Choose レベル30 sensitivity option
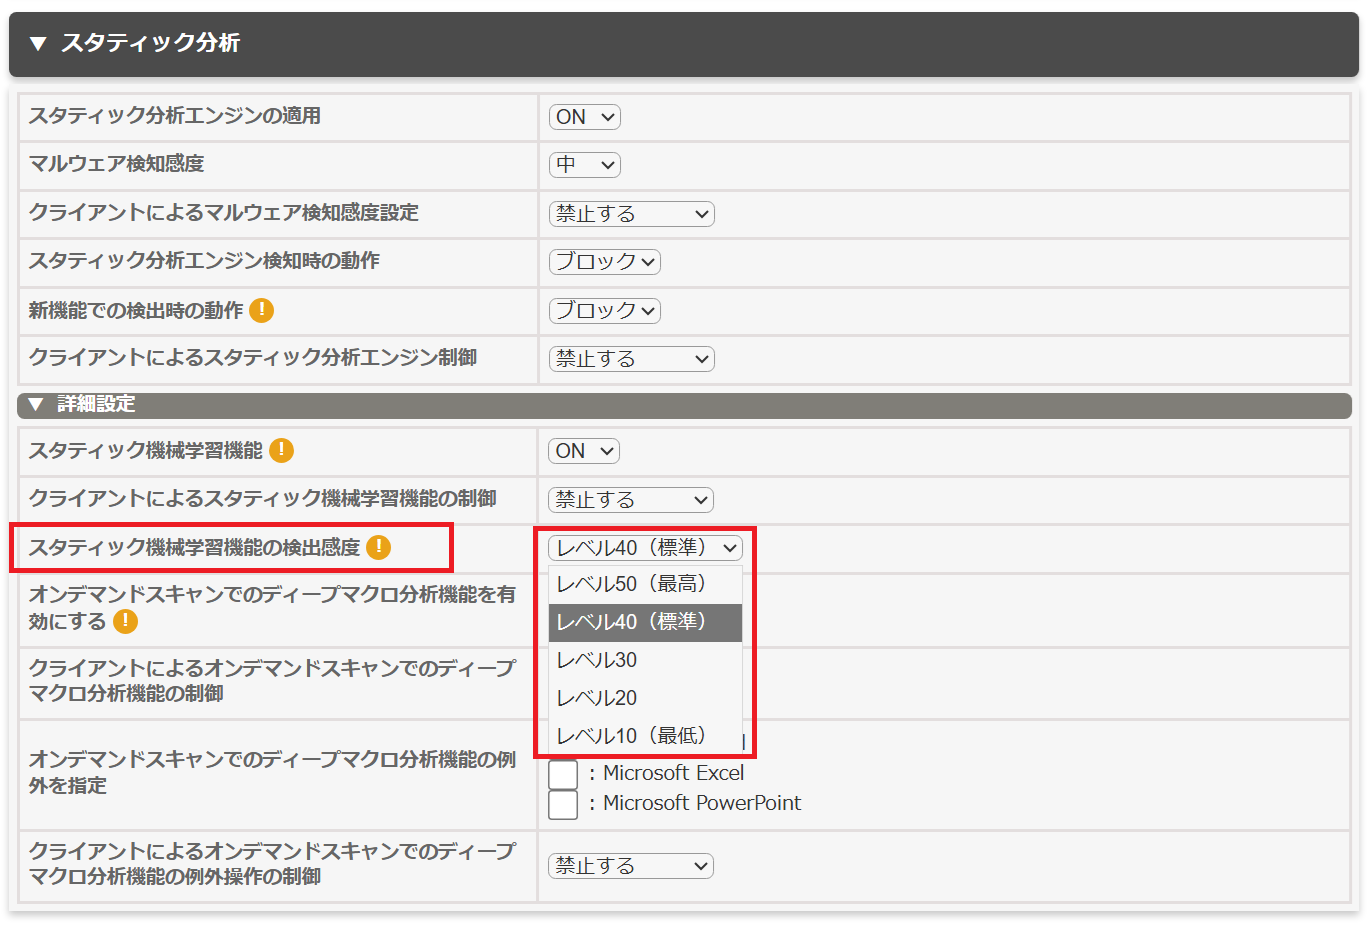The height and width of the screenshot is (926, 1370). 597,660
